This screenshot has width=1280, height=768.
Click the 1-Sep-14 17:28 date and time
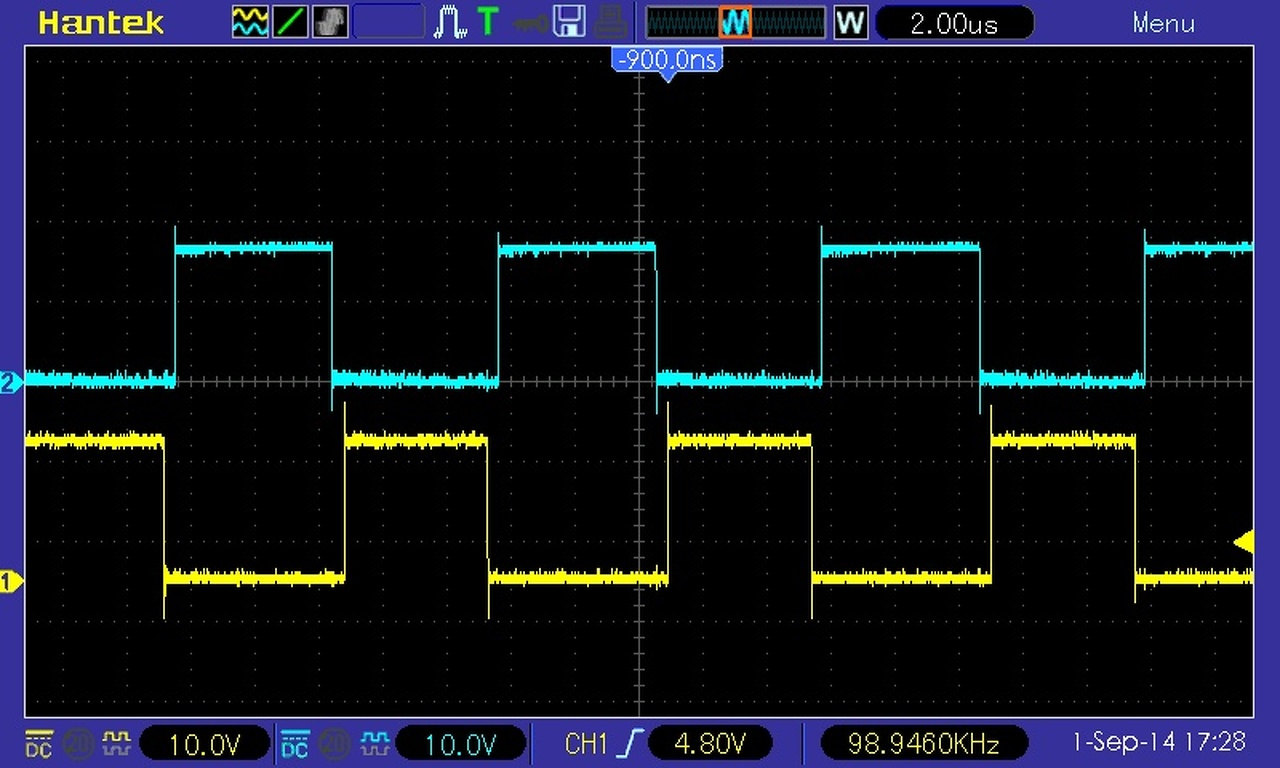pos(1159,742)
